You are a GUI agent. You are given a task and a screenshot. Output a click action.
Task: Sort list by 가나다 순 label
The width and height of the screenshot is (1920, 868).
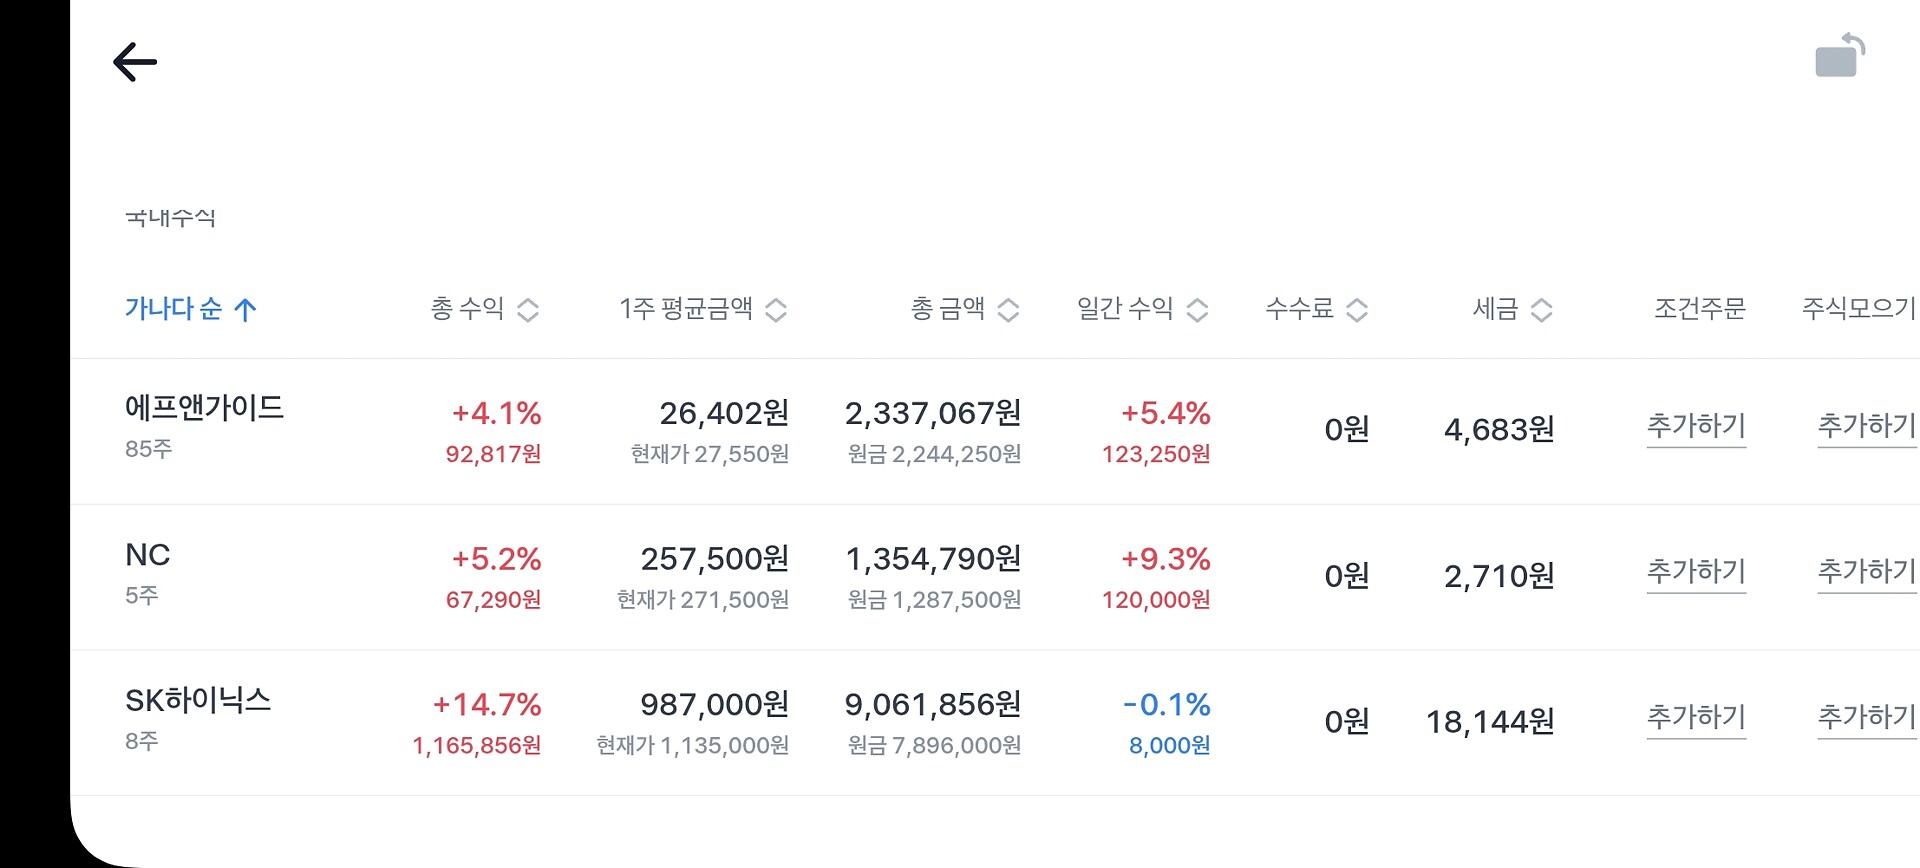(173, 309)
